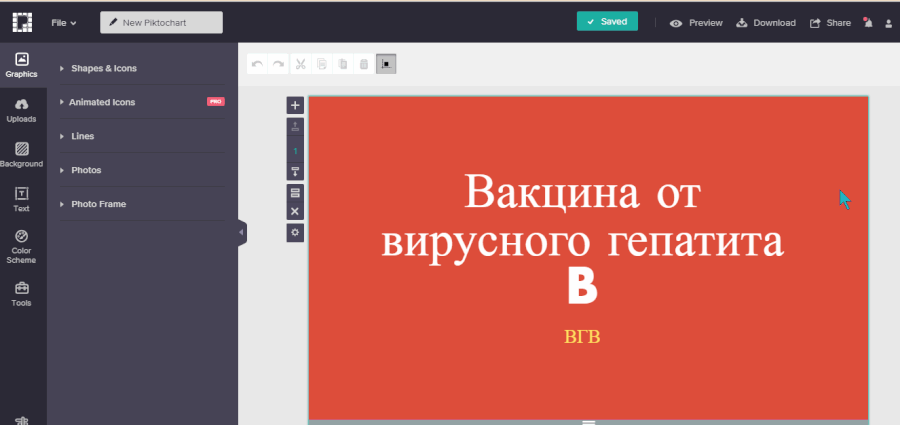Open the Background panel
This screenshot has height=425, width=900.
[22, 154]
